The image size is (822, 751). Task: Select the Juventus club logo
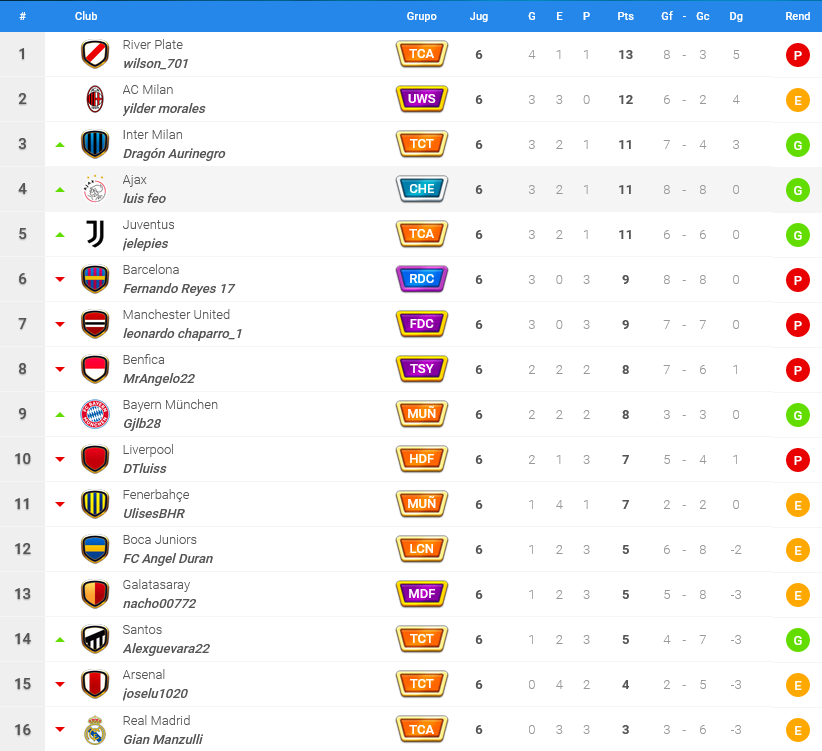pyautogui.click(x=95, y=234)
